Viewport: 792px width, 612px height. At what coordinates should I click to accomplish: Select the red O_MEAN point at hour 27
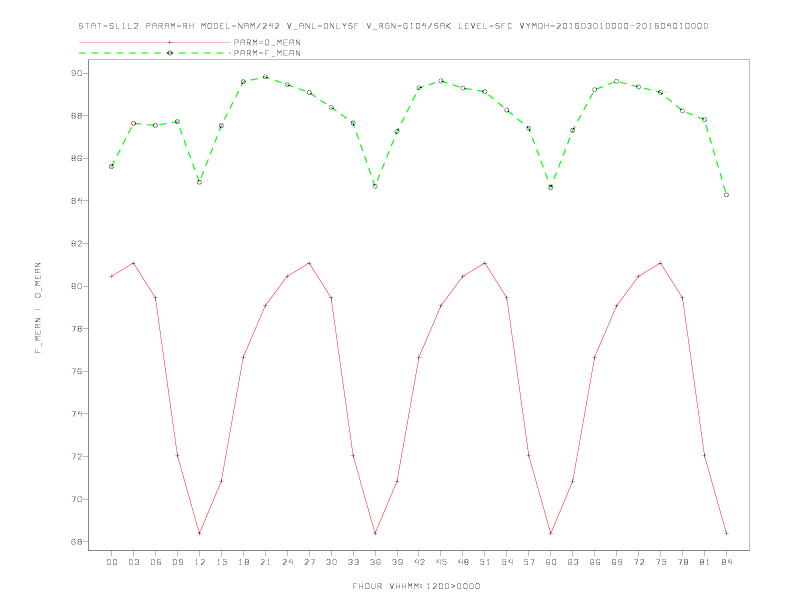click(x=309, y=263)
